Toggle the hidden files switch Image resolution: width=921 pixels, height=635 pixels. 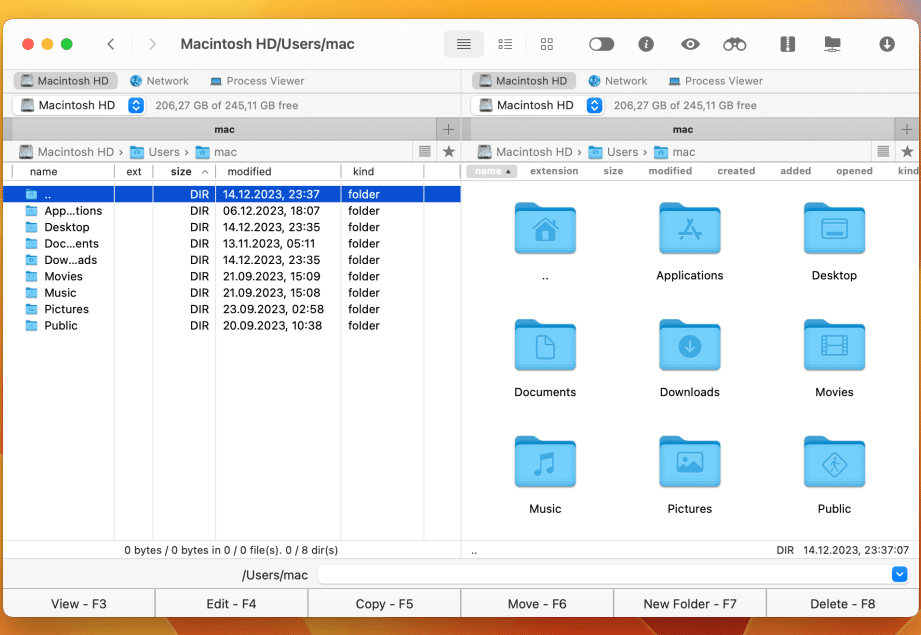601,44
